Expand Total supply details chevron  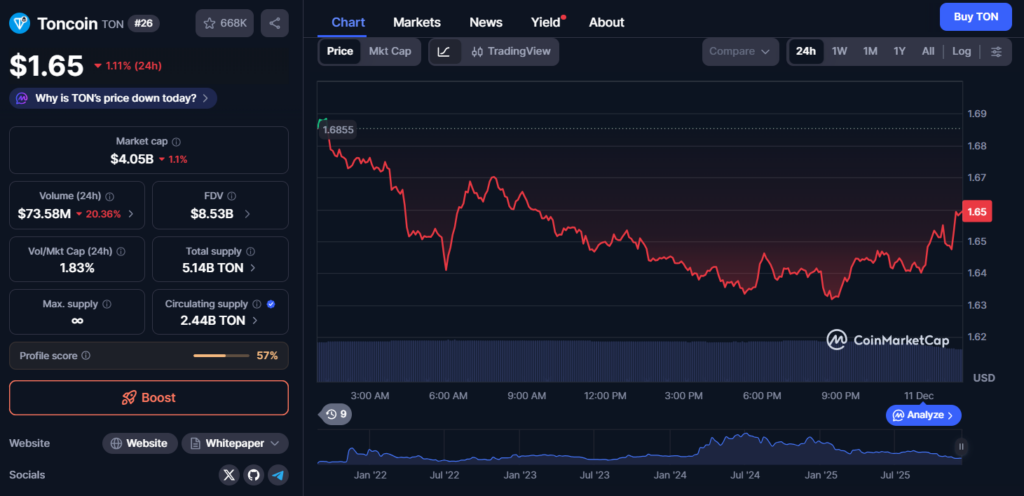[253, 268]
